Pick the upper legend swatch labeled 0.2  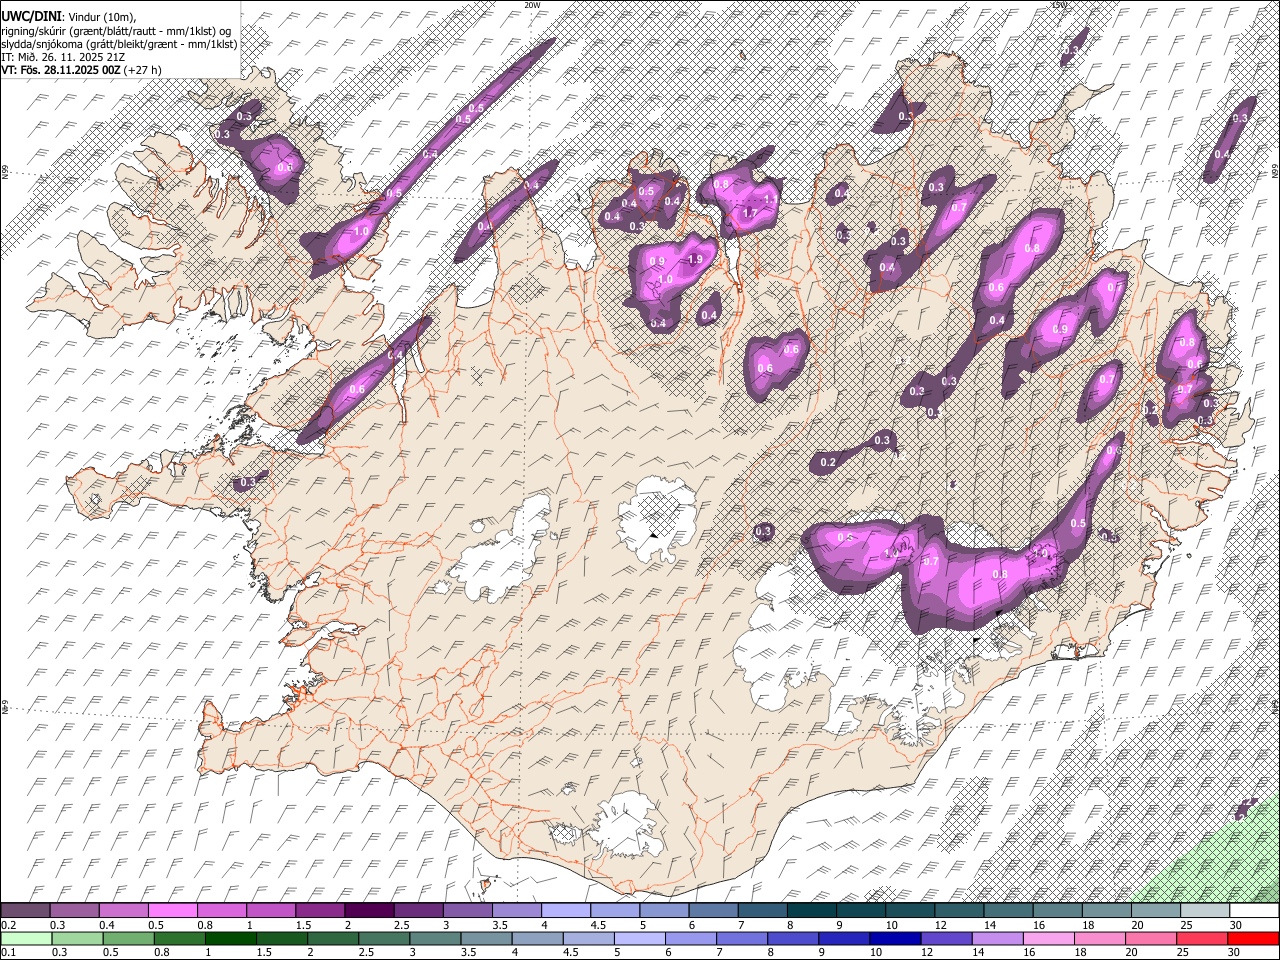point(25,911)
